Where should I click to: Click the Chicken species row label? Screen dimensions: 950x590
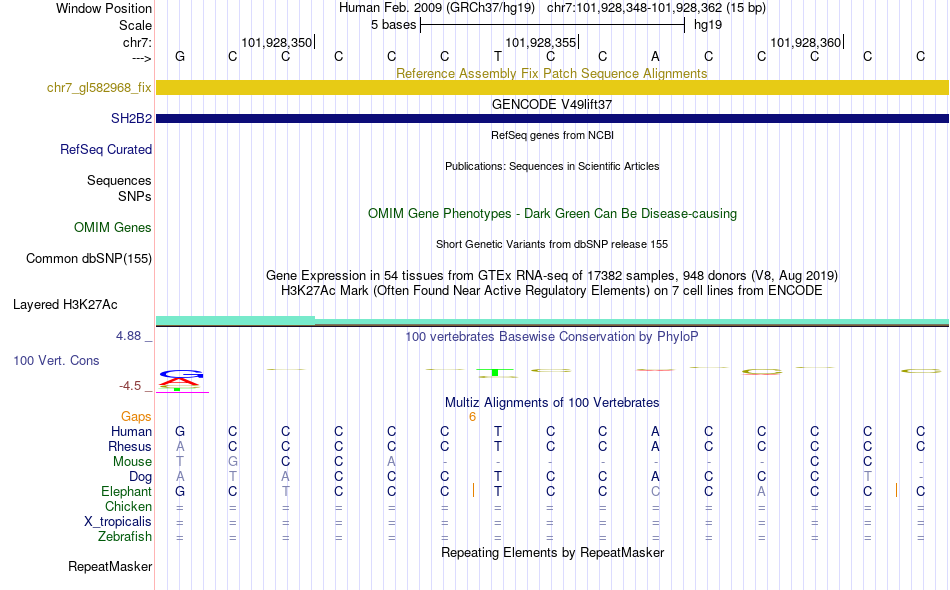coord(128,507)
